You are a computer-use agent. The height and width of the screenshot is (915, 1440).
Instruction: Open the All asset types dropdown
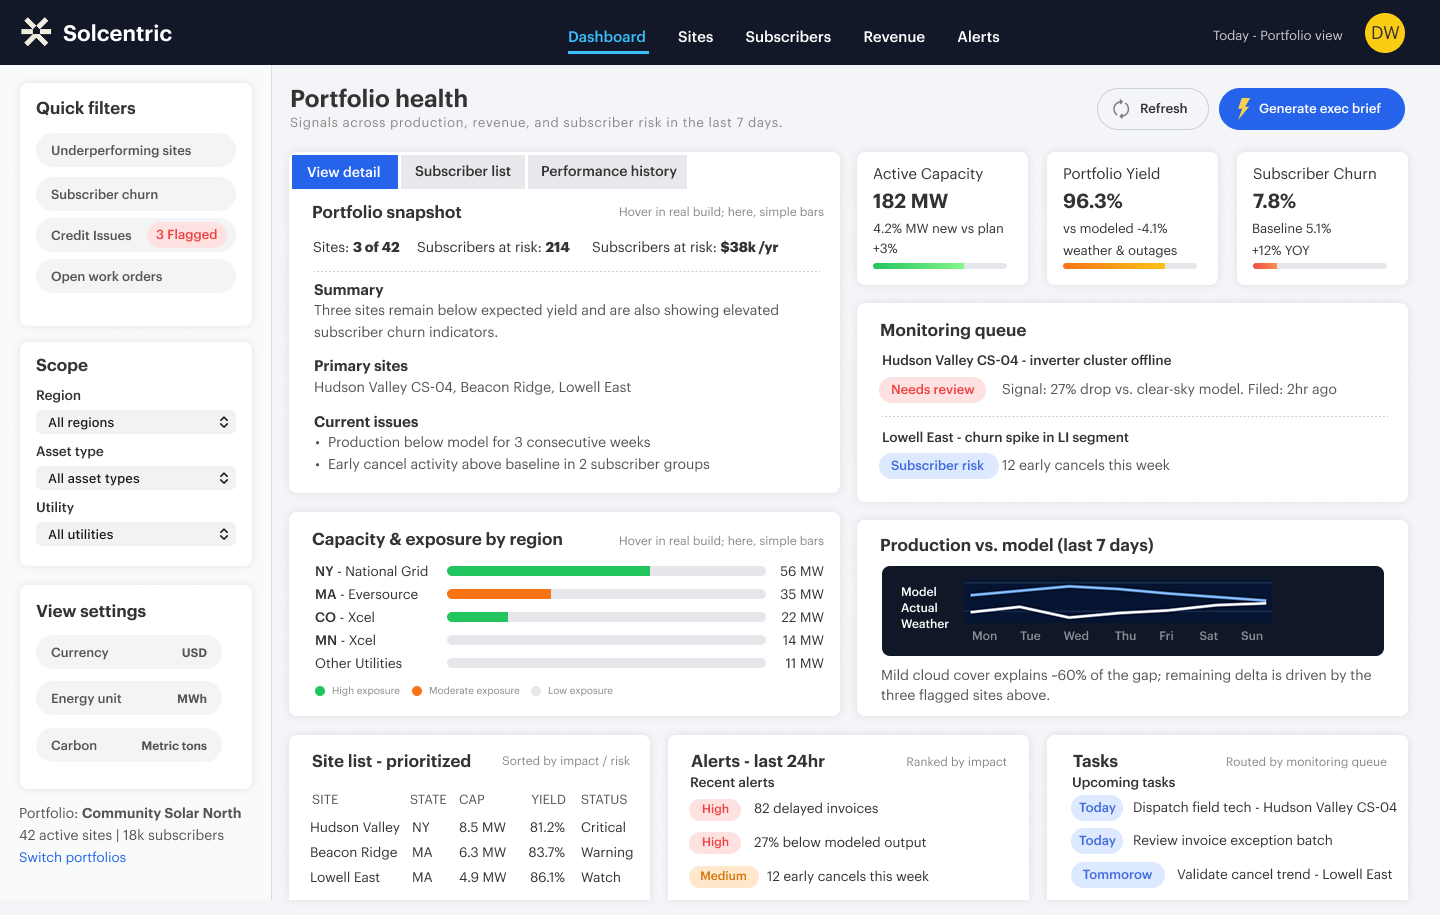pos(136,478)
